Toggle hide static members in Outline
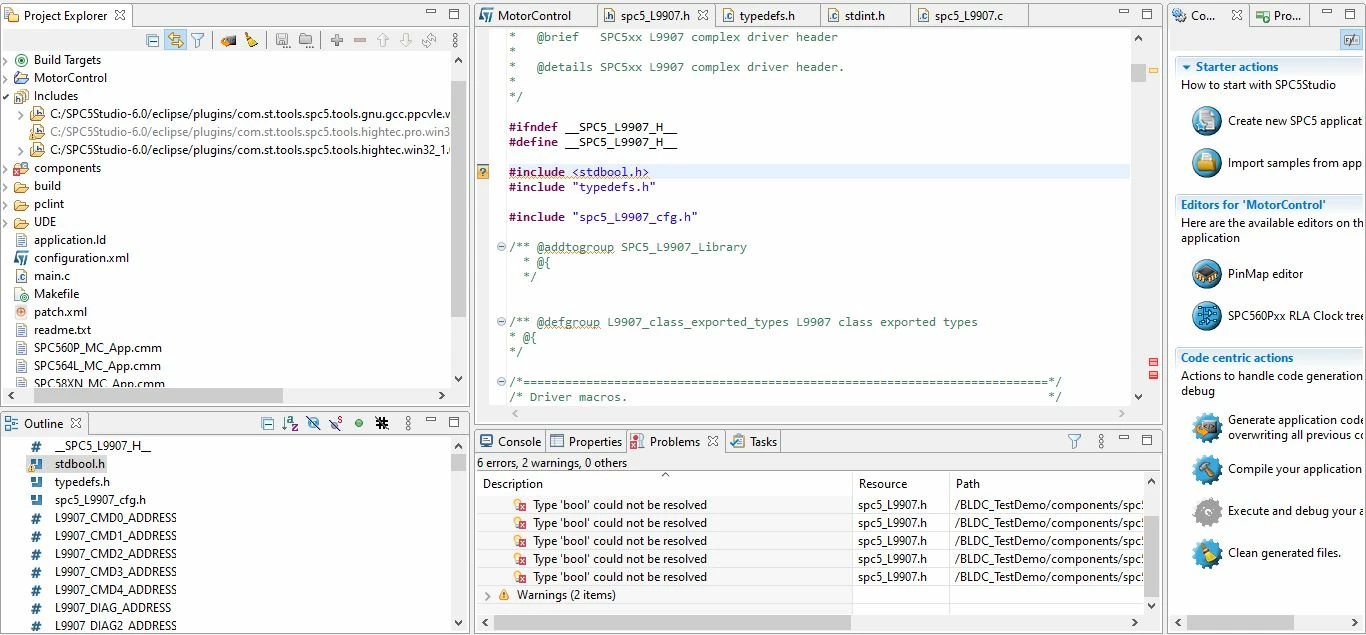The image size is (1366, 635). click(336, 423)
